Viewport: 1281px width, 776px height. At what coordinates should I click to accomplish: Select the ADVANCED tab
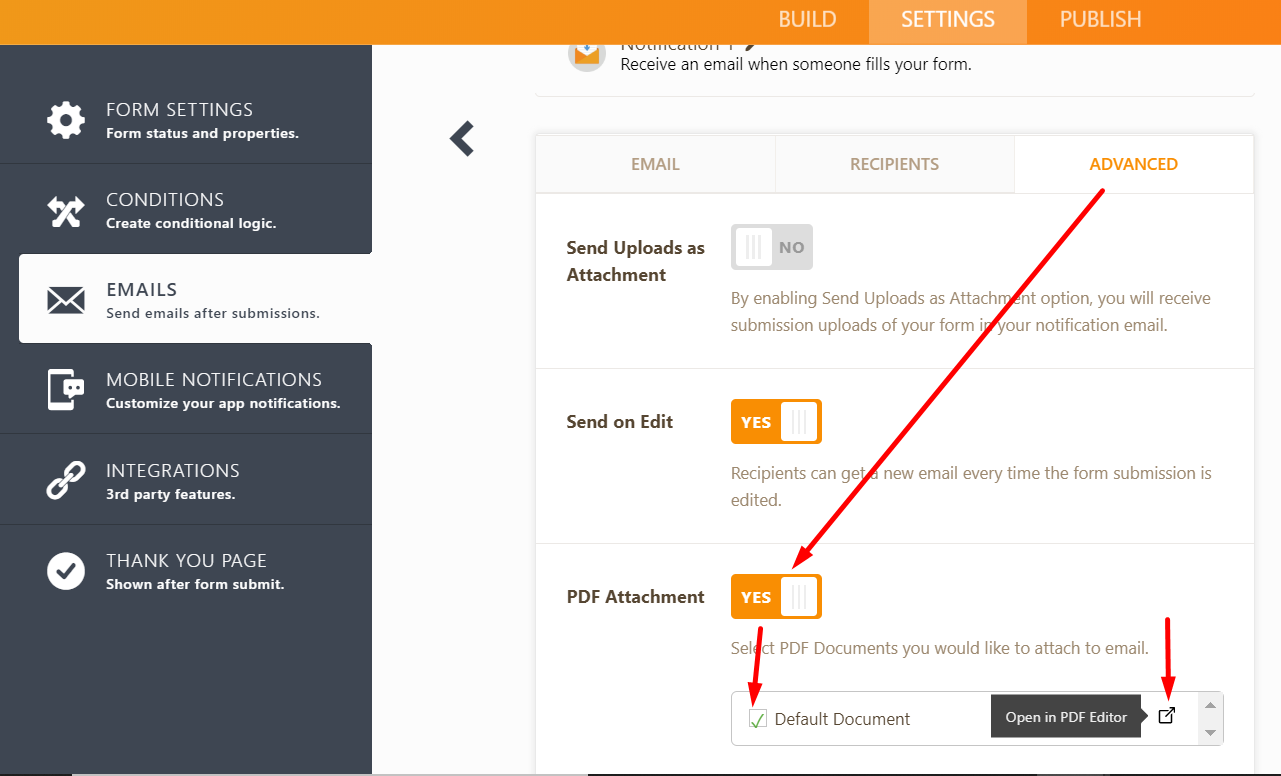click(1134, 164)
